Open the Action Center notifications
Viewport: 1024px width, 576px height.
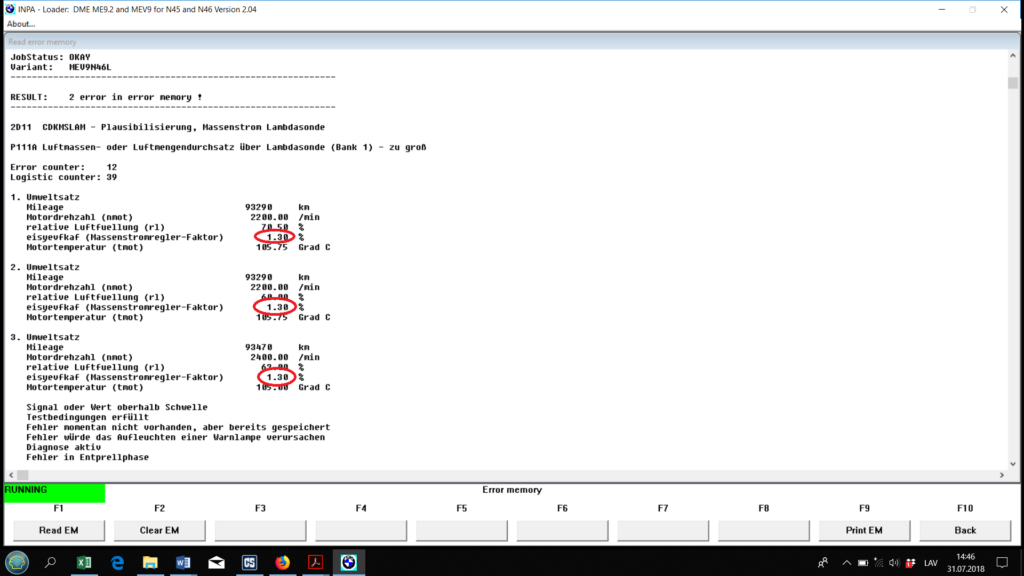[x=1002, y=563]
